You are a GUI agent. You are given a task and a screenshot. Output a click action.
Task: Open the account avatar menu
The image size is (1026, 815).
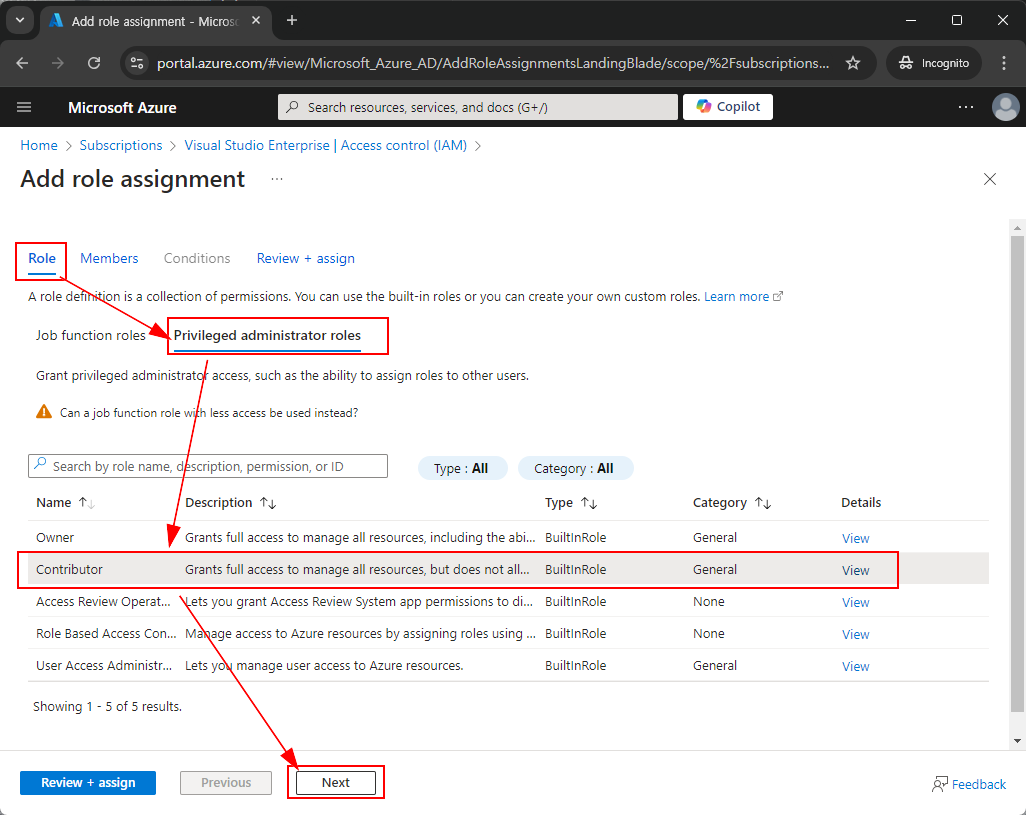(x=1005, y=107)
